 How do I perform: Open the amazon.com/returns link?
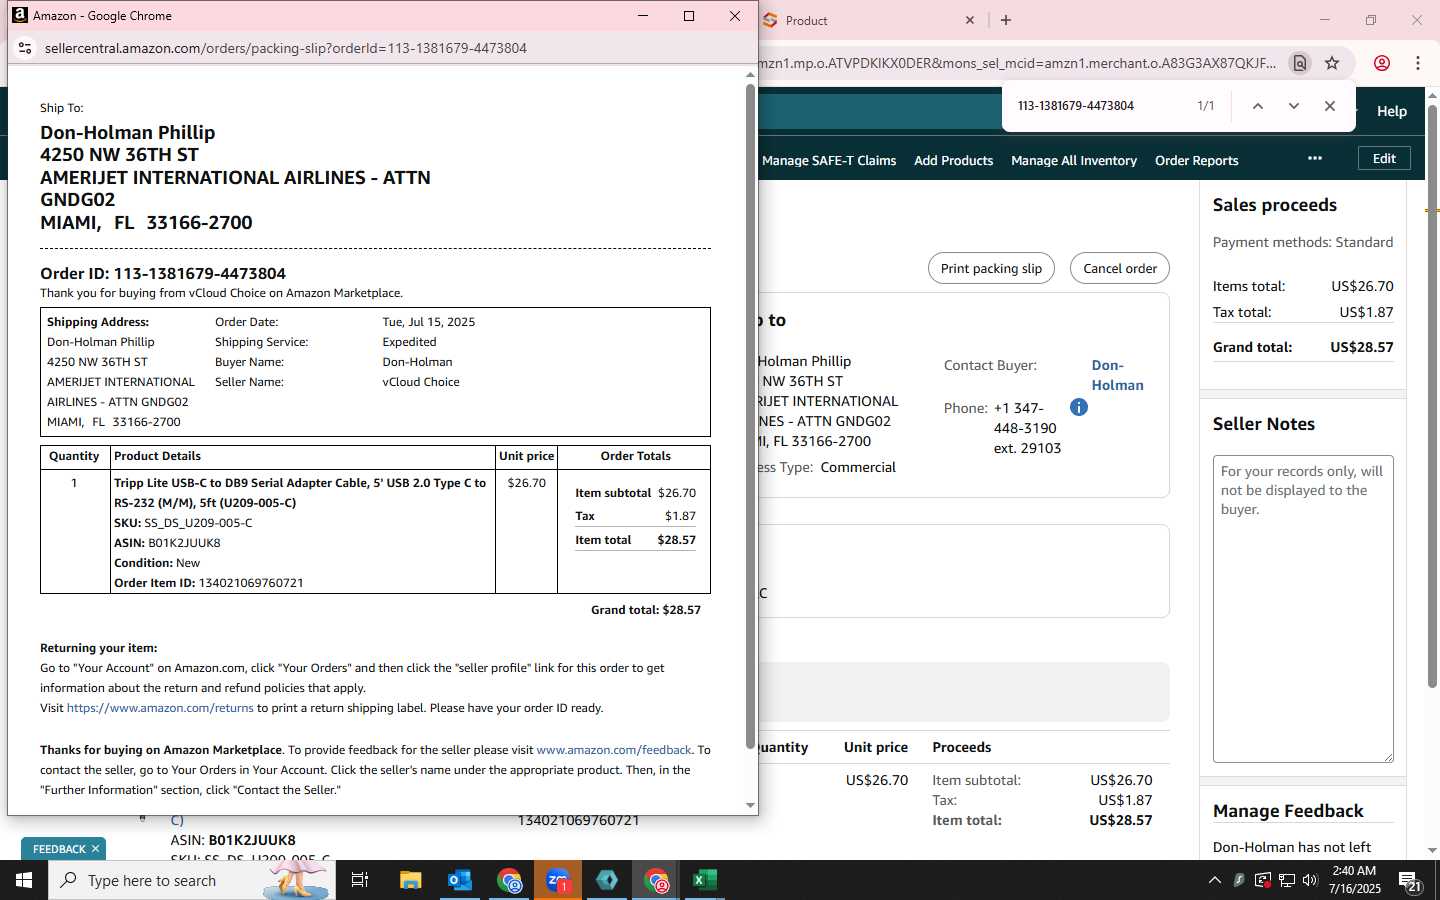click(160, 708)
